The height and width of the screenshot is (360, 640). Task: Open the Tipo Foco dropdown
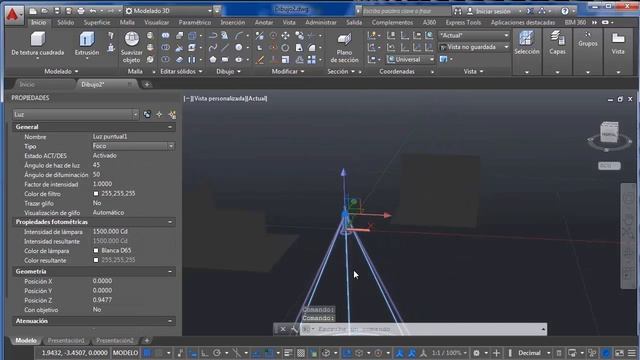point(133,146)
